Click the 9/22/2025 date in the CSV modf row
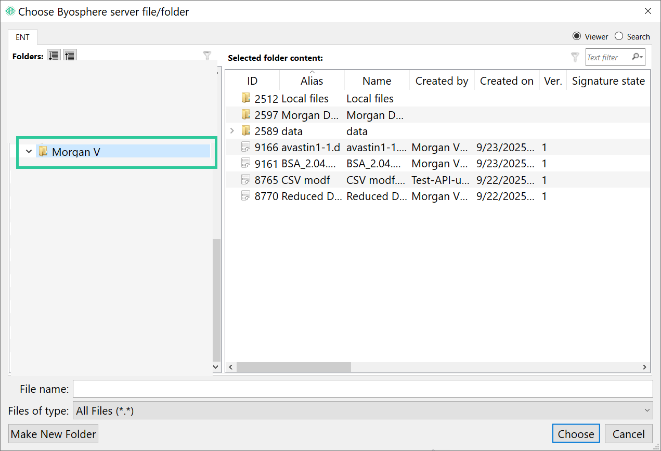 pyautogui.click(x=505, y=180)
